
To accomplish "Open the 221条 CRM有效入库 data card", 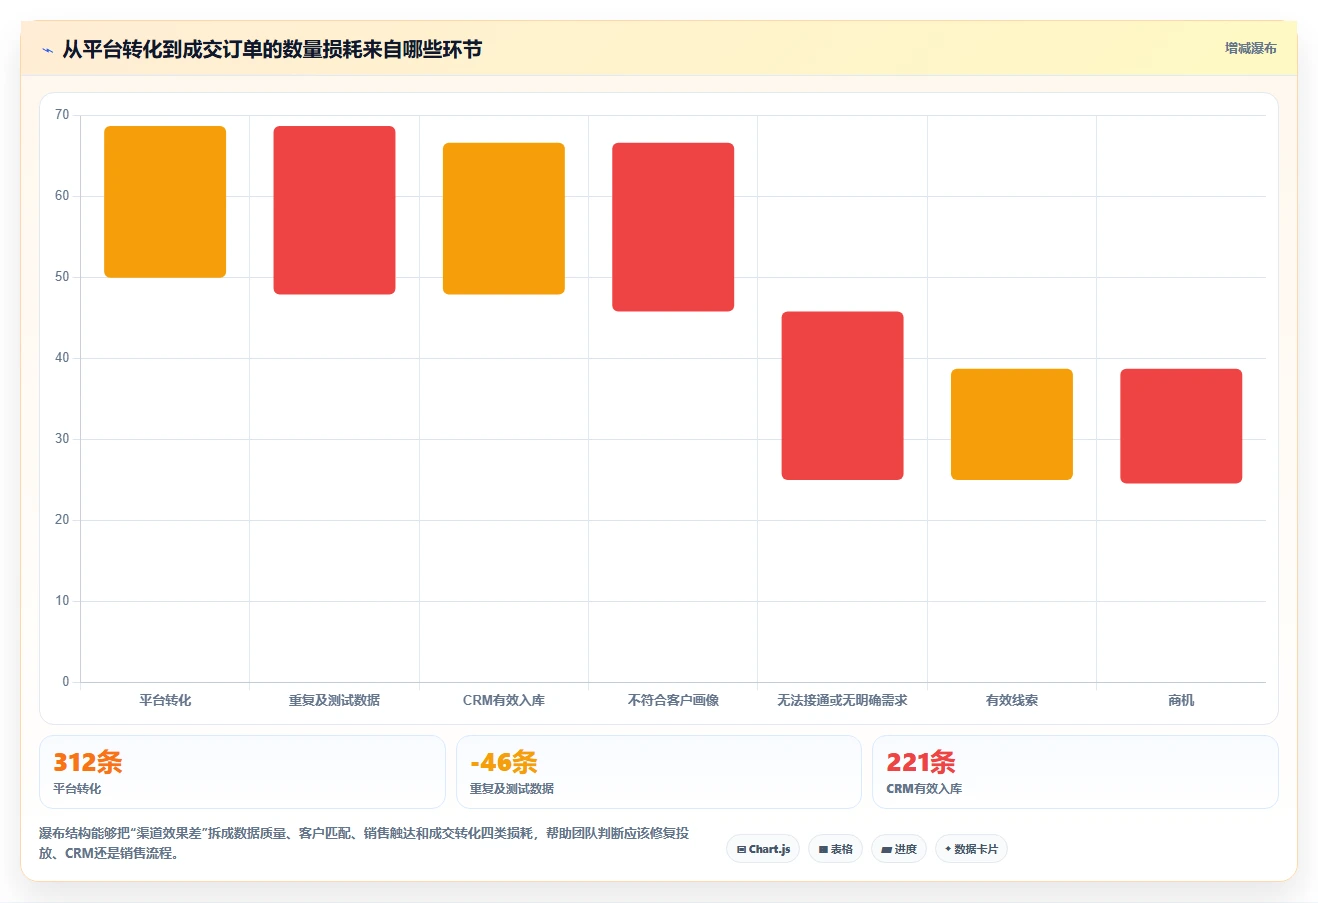I will tap(1075, 772).
